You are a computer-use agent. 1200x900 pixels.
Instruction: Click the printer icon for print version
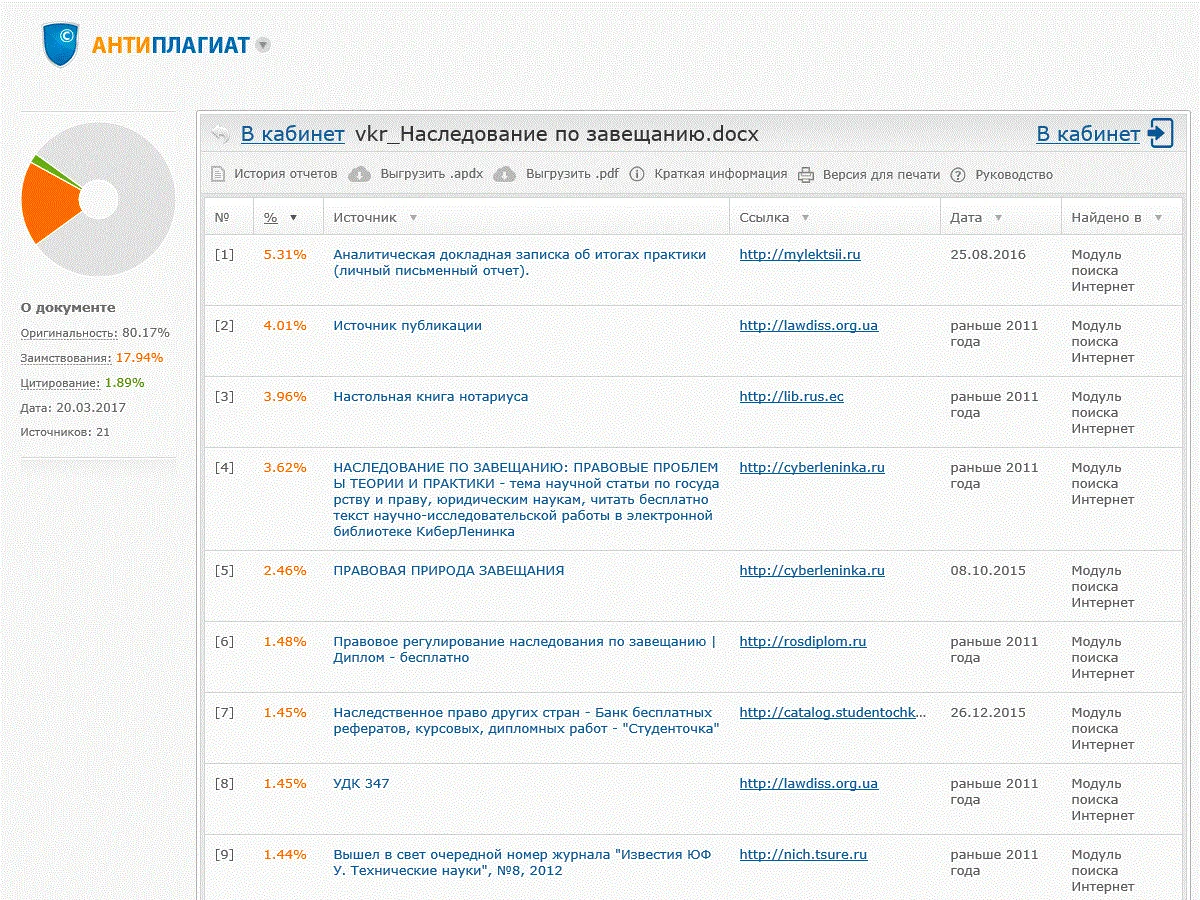(806, 174)
